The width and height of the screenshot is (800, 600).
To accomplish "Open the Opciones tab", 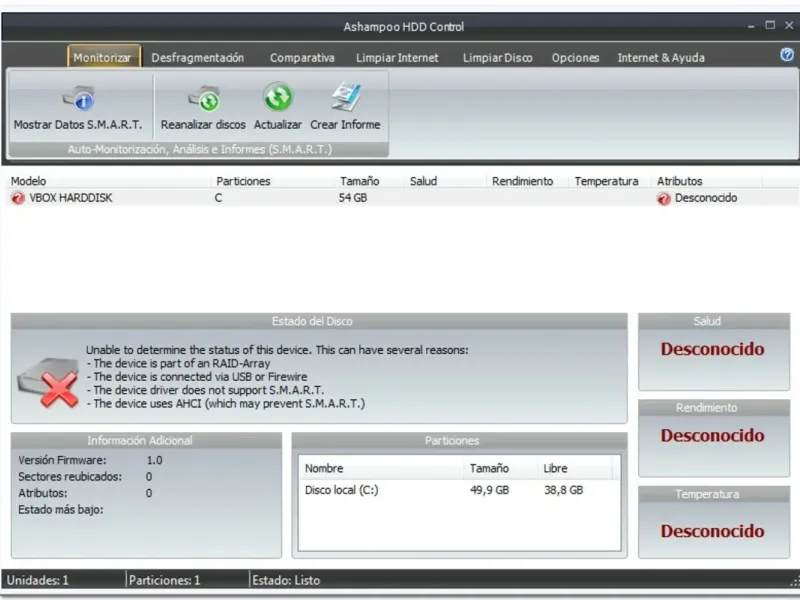I will (x=575, y=58).
